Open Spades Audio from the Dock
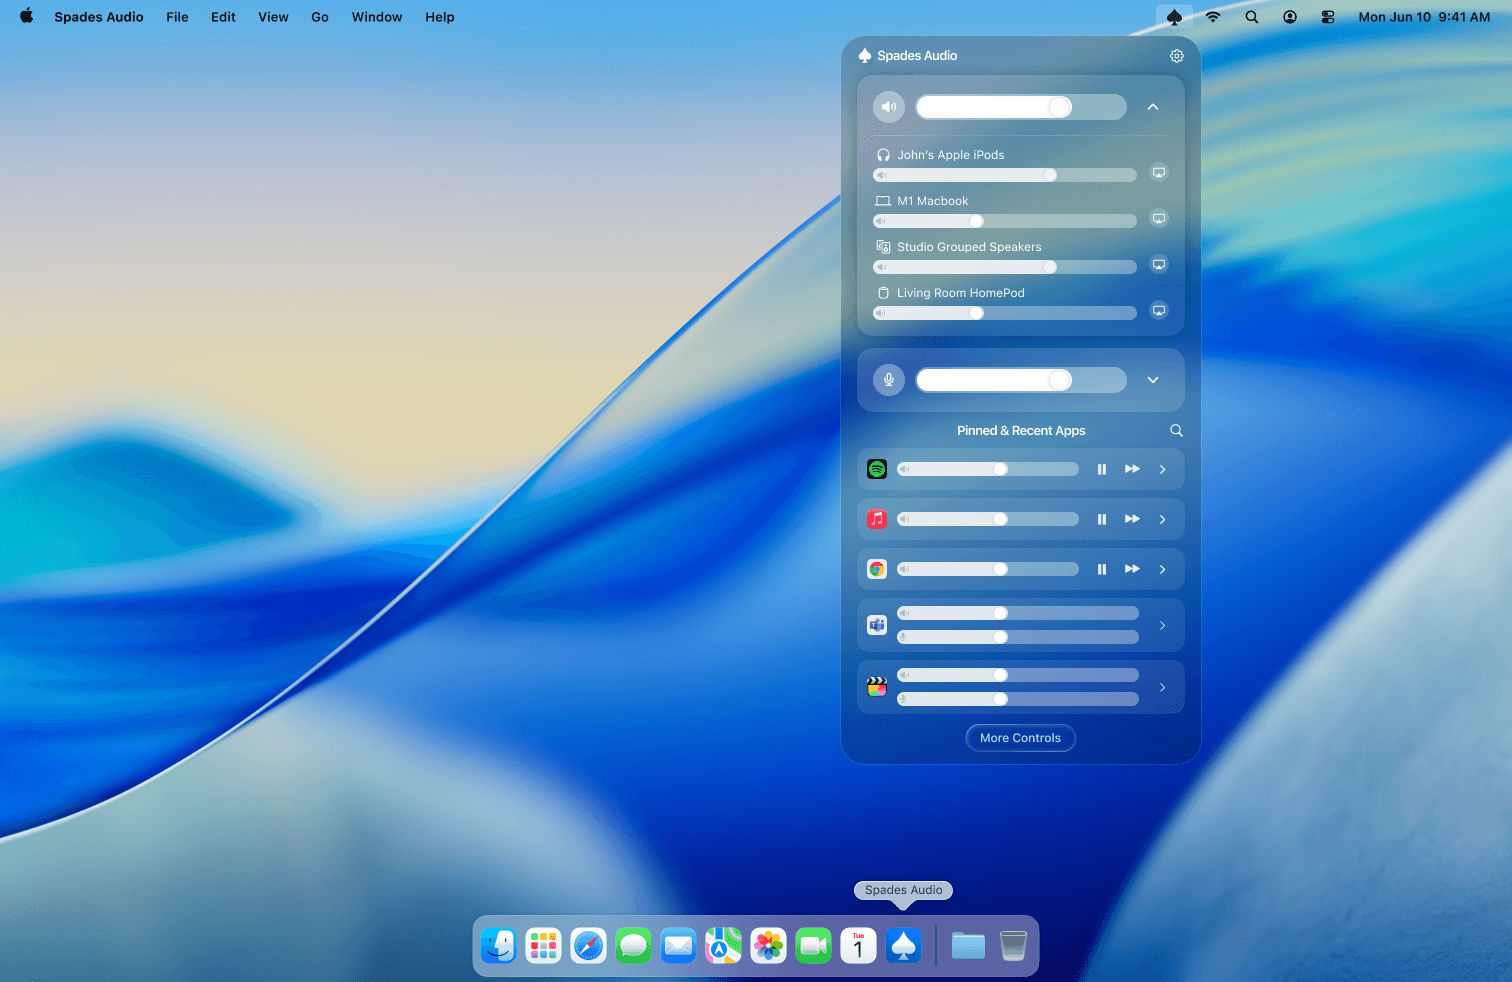The image size is (1512, 982). [x=903, y=946]
